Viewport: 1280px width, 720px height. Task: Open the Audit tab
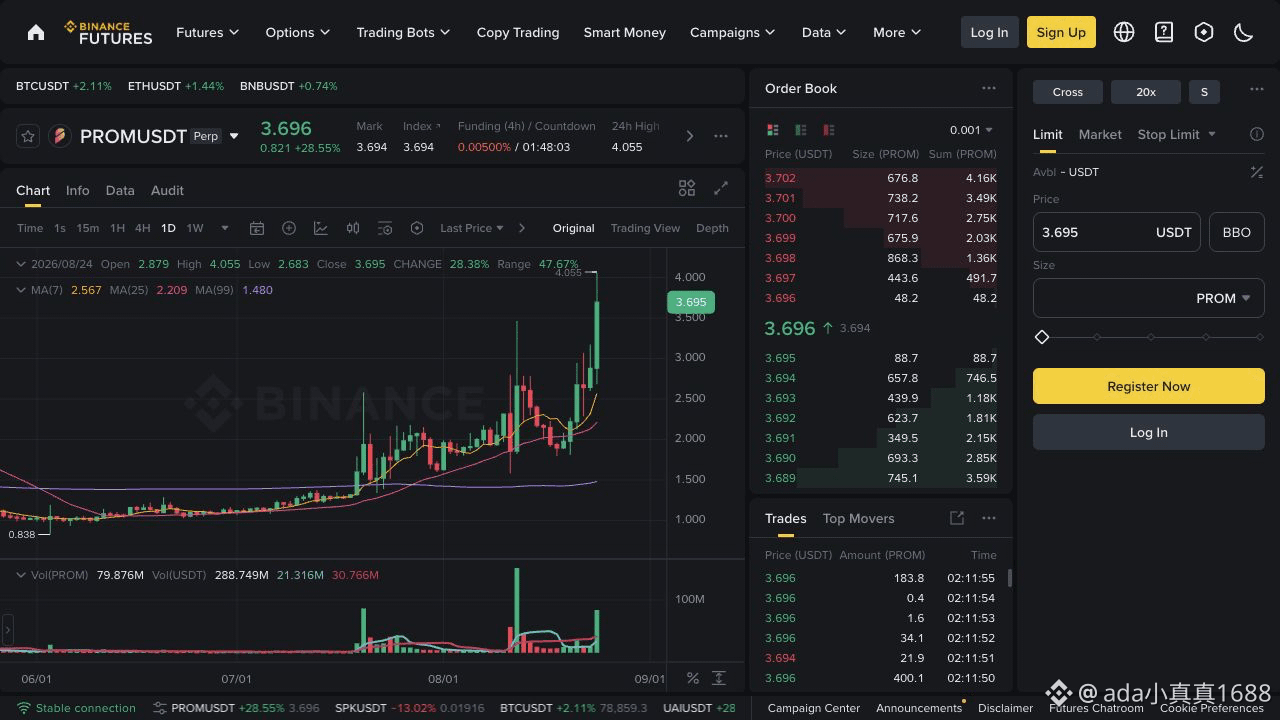(x=167, y=190)
